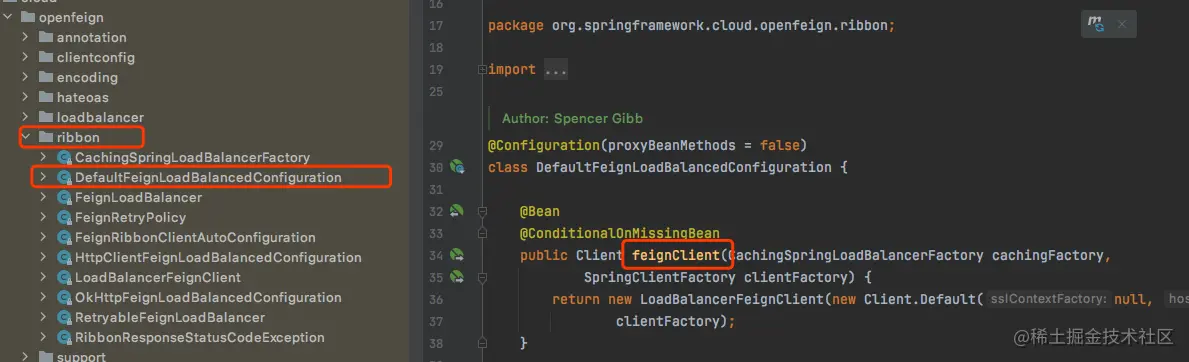Select the DefaultFeignLoadBalancedConfiguration file name

pos(209,178)
